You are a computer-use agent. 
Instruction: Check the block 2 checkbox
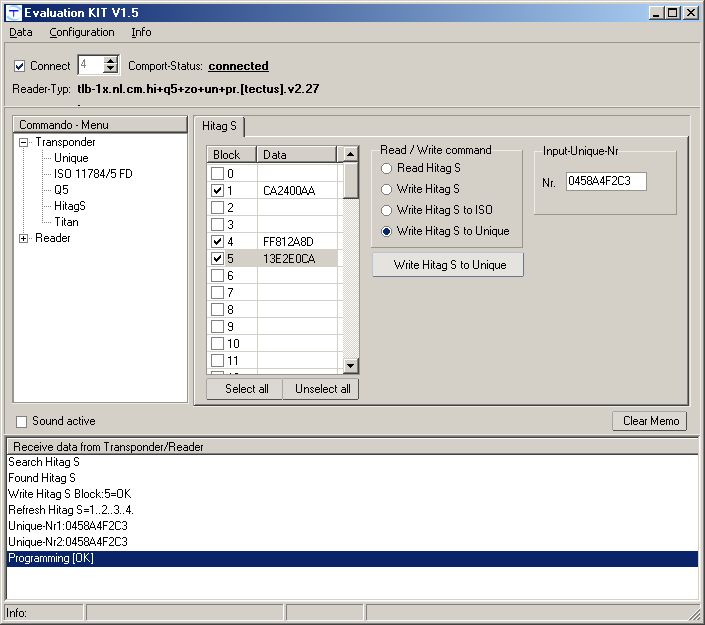217,208
